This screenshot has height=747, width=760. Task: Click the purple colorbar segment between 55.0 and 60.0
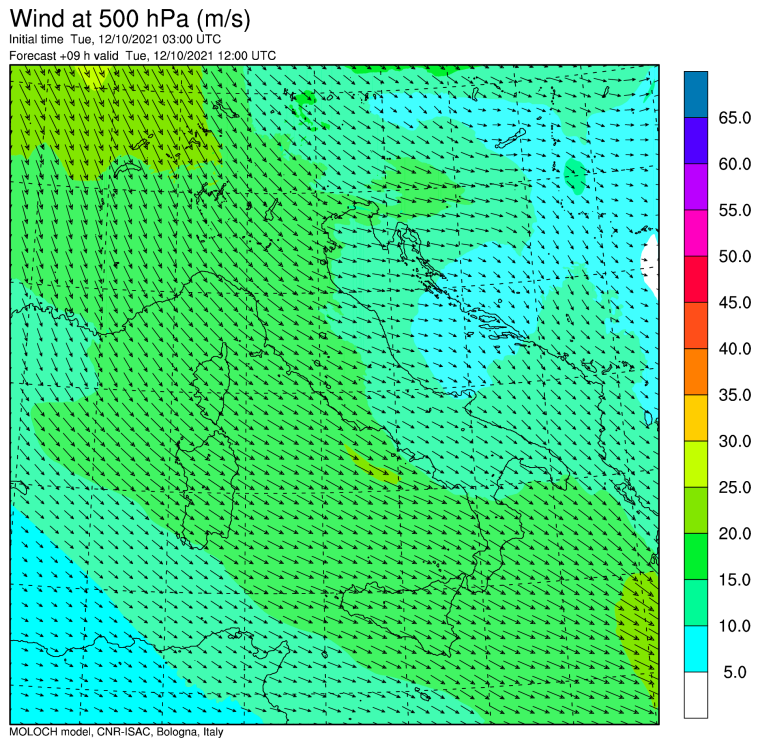pos(696,187)
